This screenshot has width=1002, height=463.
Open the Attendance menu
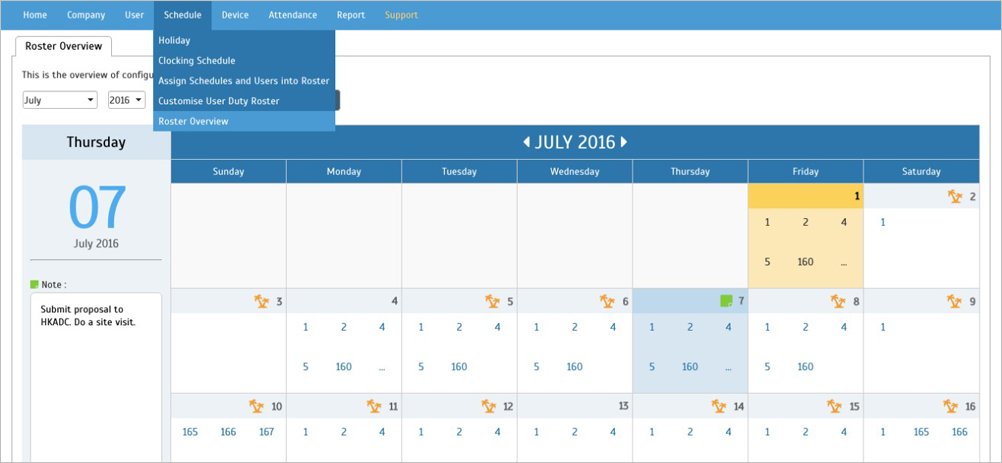click(x=293, y=15)
